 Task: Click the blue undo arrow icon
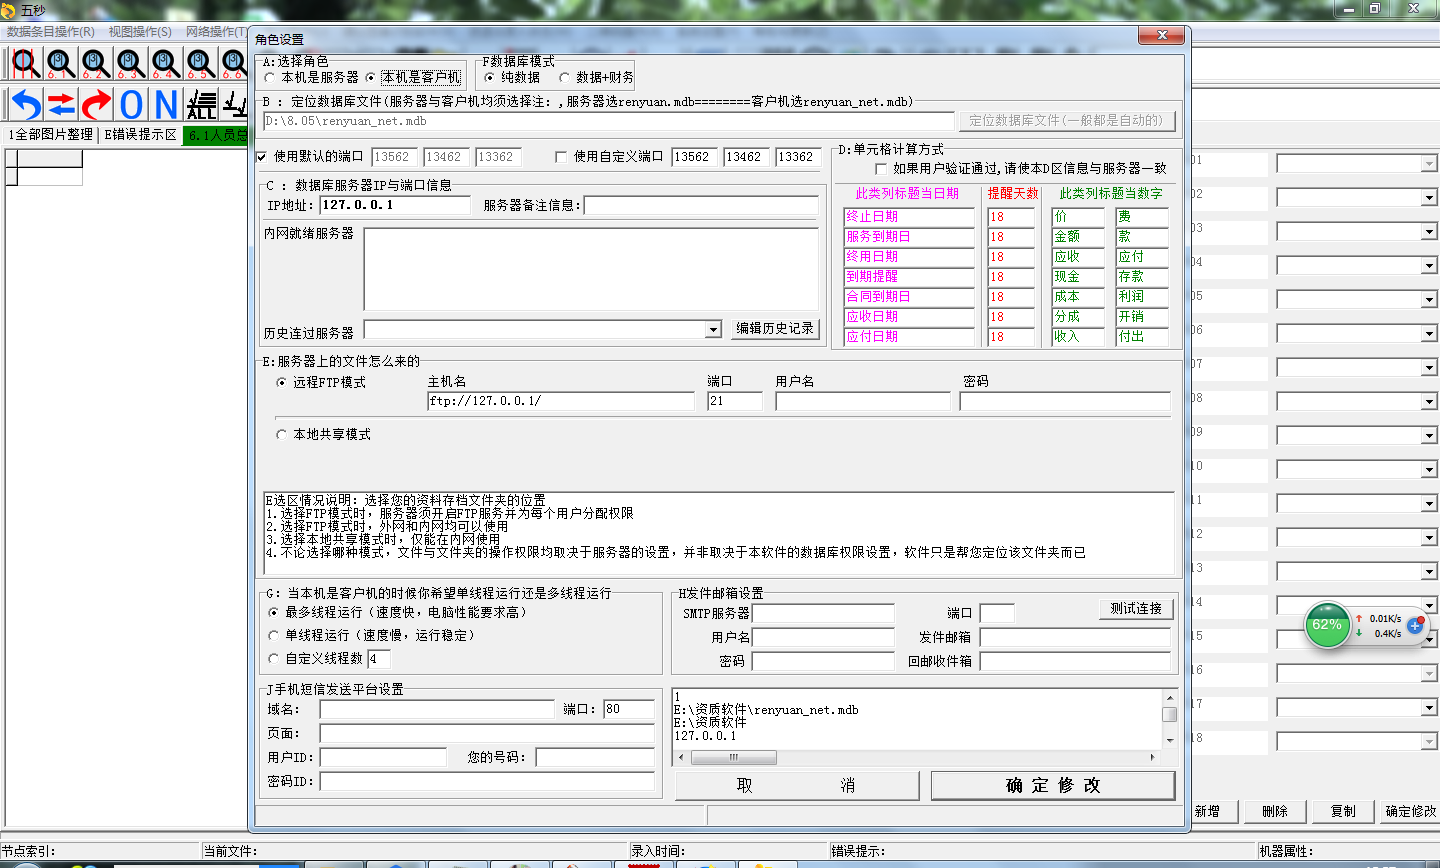[26, 104]
